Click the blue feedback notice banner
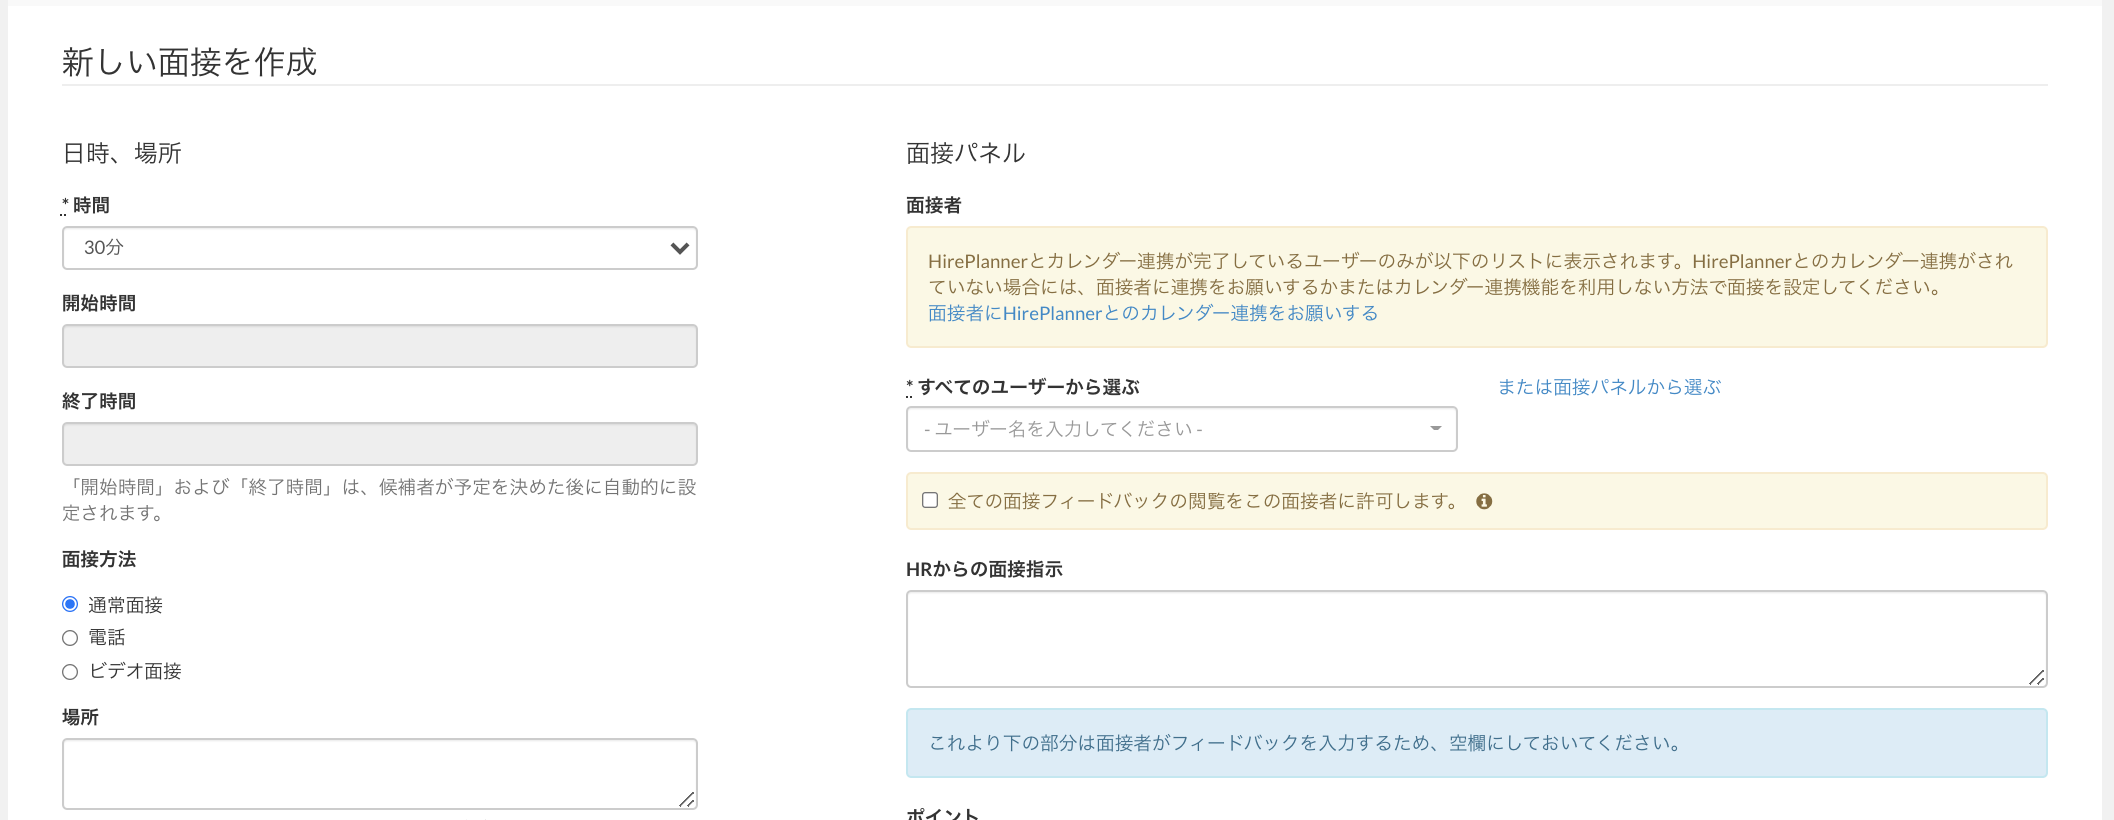2114x820 pixels. [x=1476, y=743]
